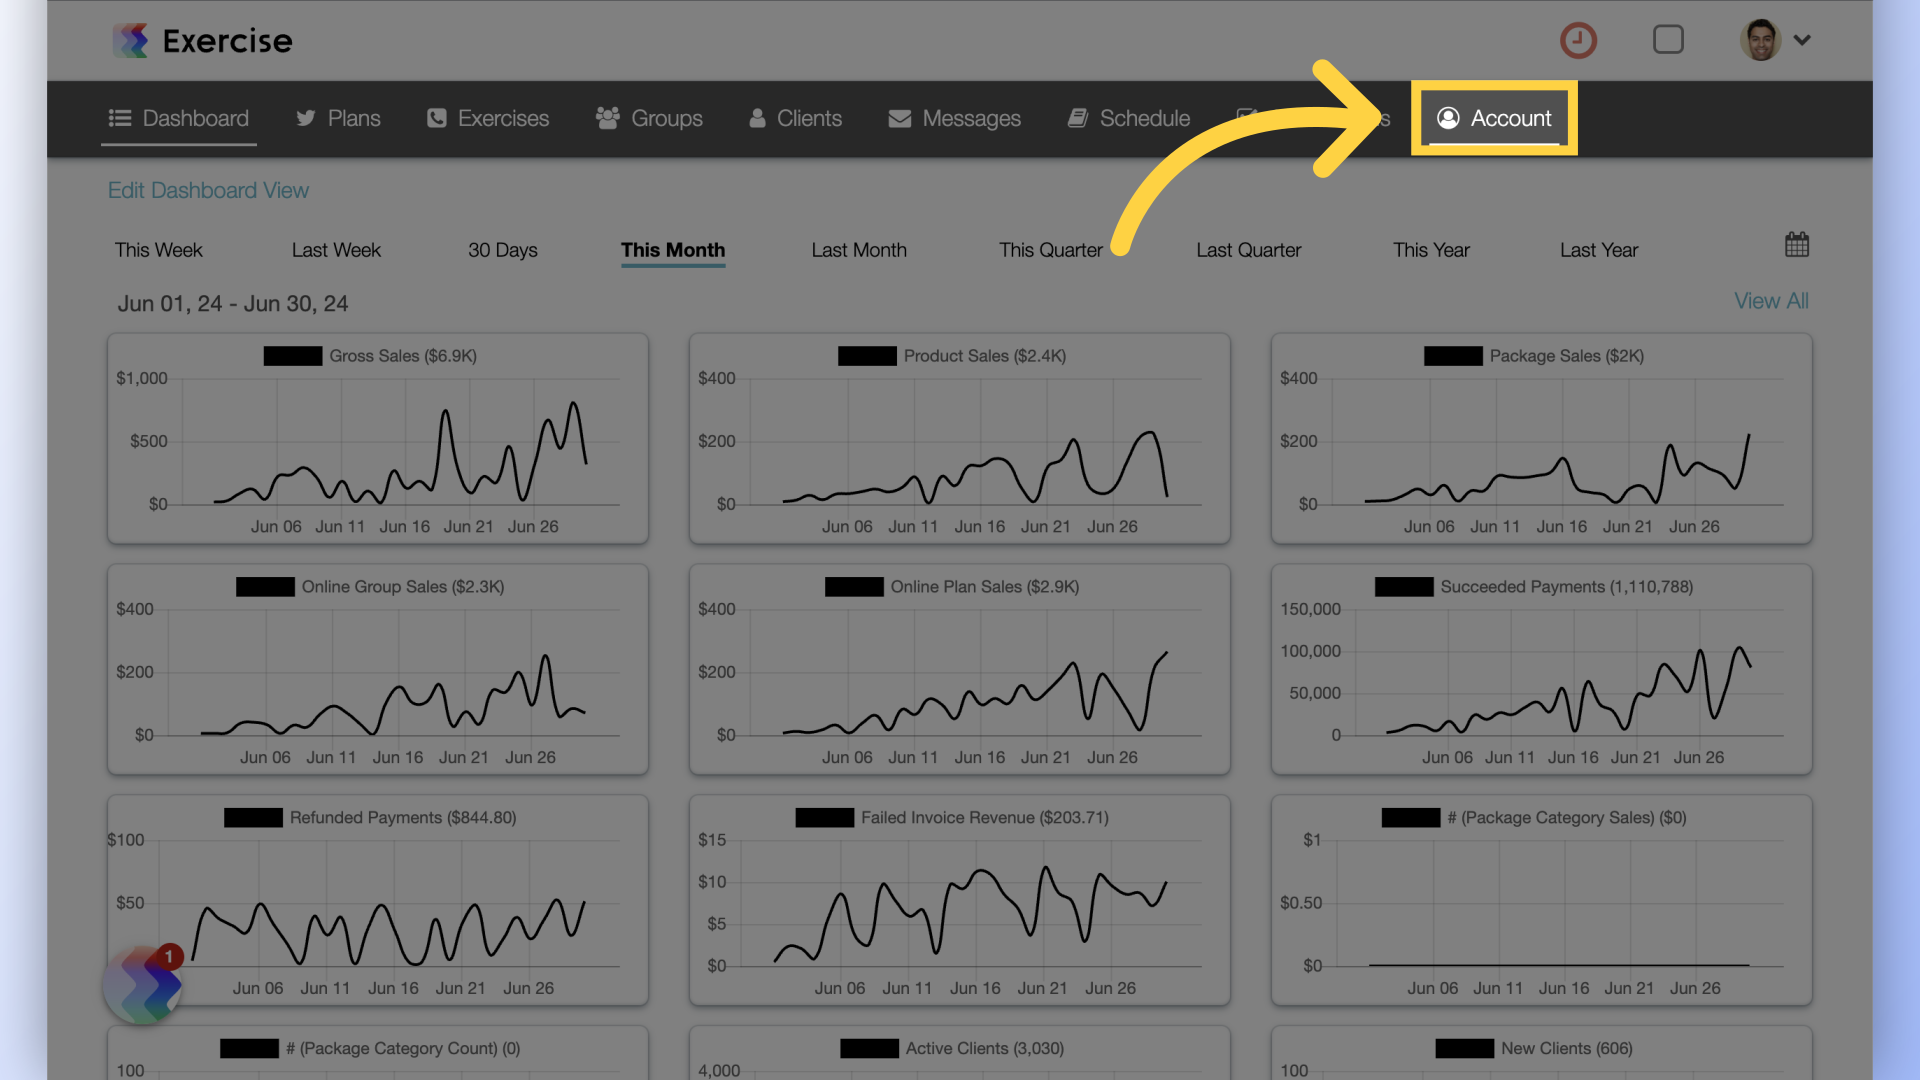Screen dimensions: 1920x1080
Task: Click the Plans bird icon
Action: pyautogui.click(x=306, y=118)
